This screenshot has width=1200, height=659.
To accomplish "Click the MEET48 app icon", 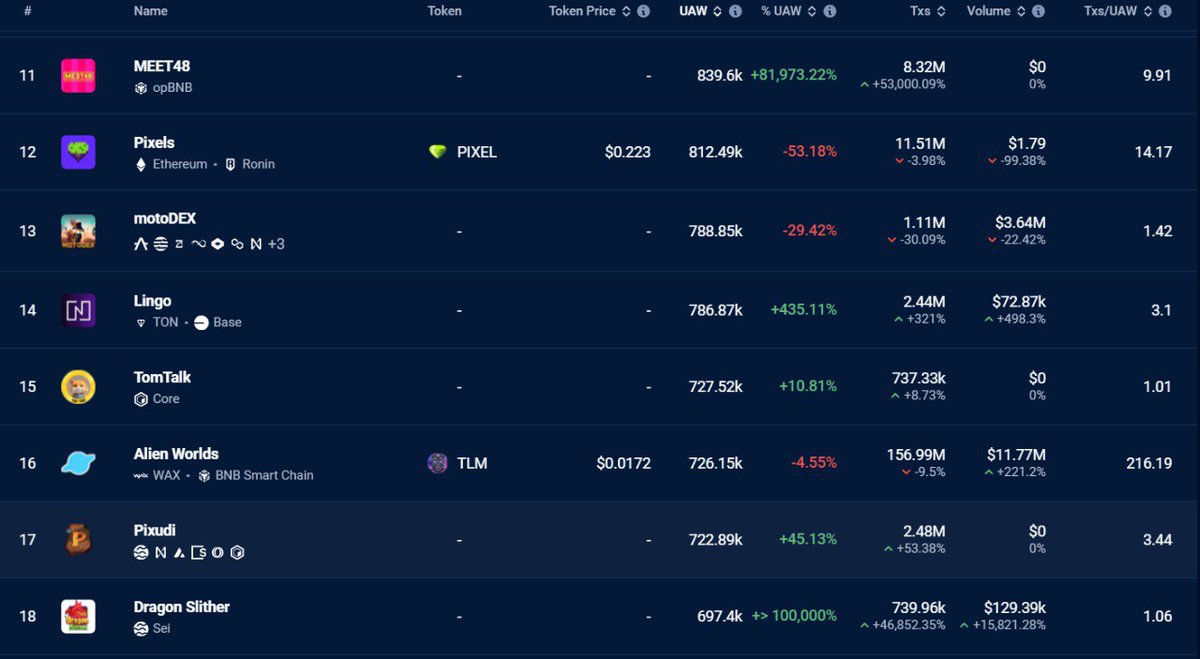I will pos(79,75).
